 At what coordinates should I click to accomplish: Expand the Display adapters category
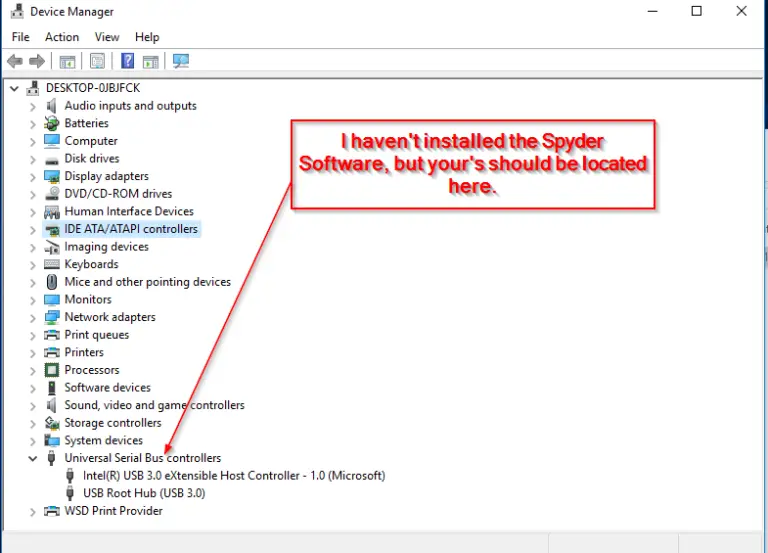point(32,177)
